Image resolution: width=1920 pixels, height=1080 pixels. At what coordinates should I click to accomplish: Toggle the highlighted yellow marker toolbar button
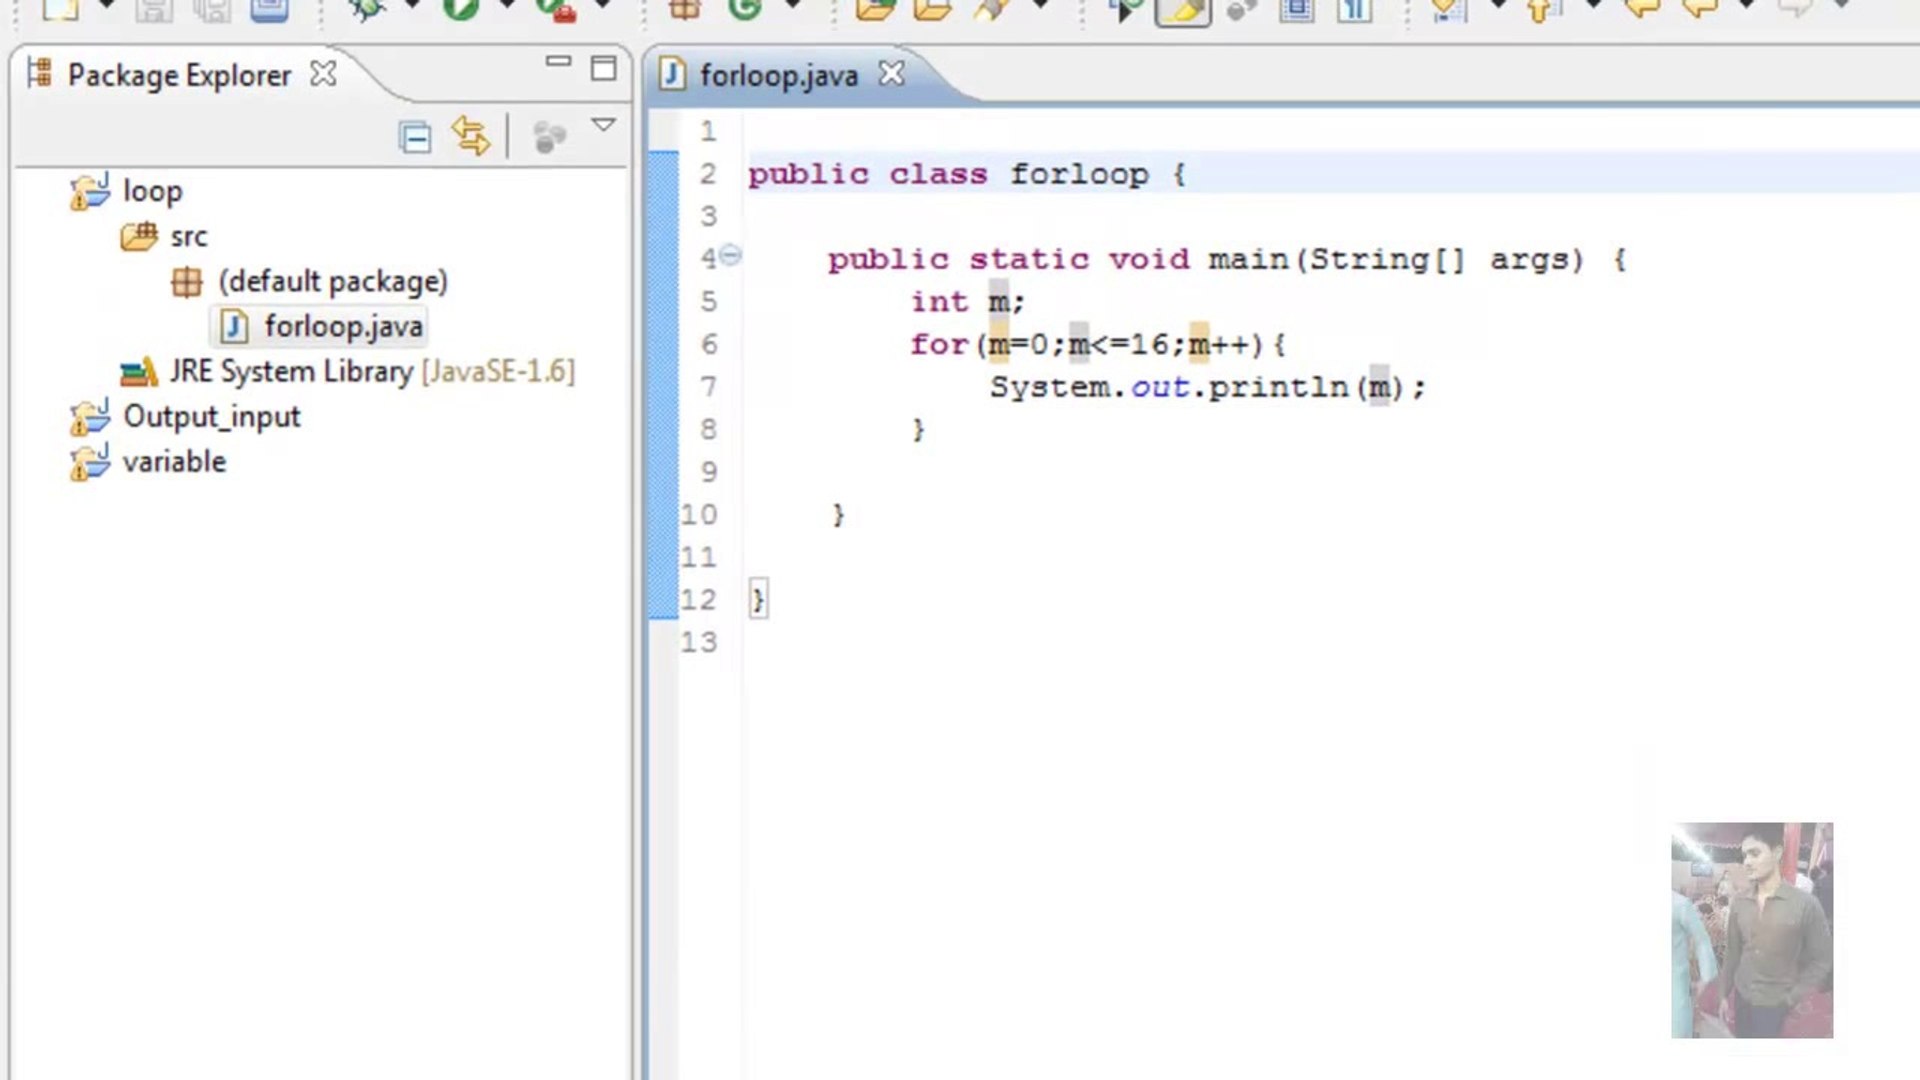point(1182,10)
